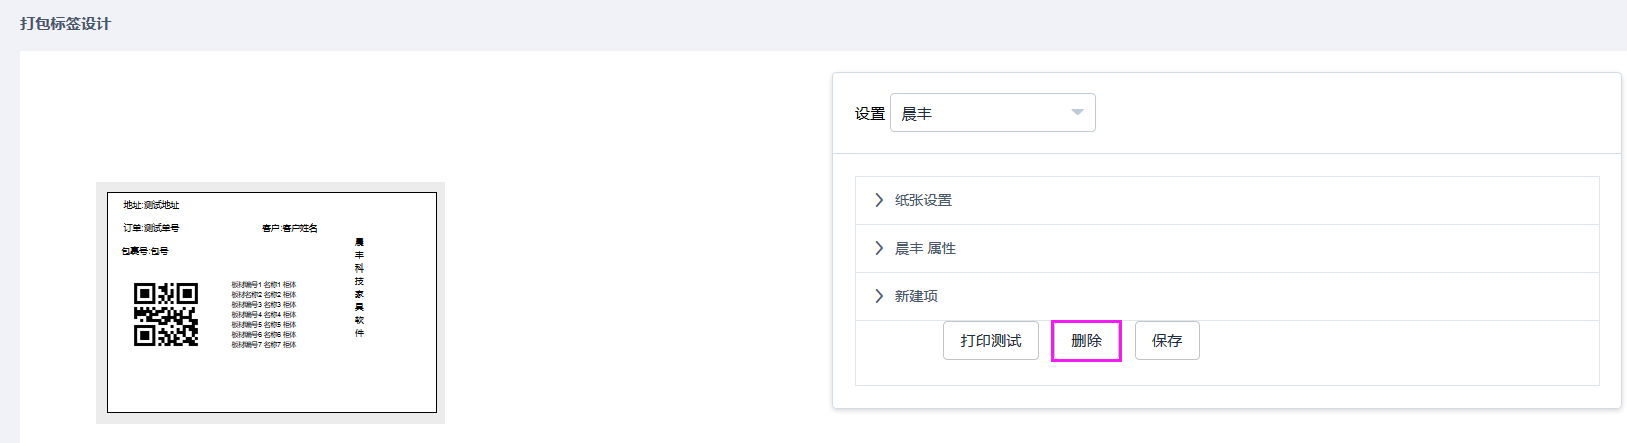Image resolution: width=1627 pixels, height=443 pixels.
Task: Open the 晨丰 settings dropdown
Action: pyautogui.click(x=992, y=113)
